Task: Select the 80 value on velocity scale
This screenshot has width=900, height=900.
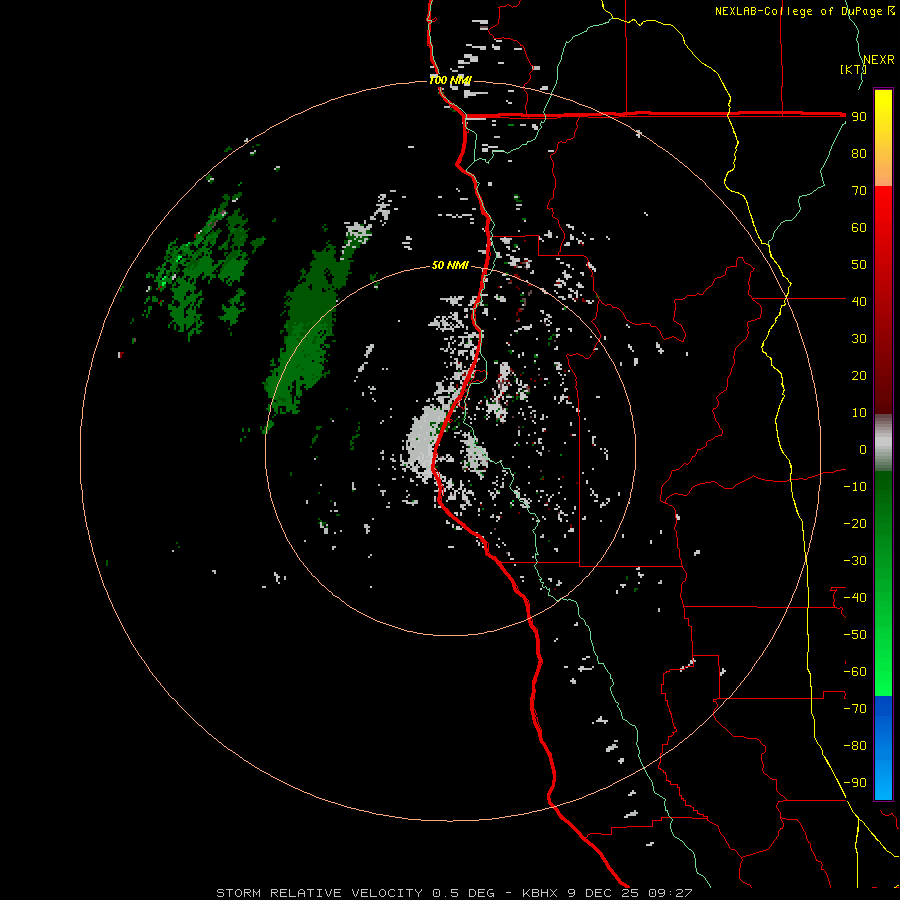Action: click(x=859, y=153)
